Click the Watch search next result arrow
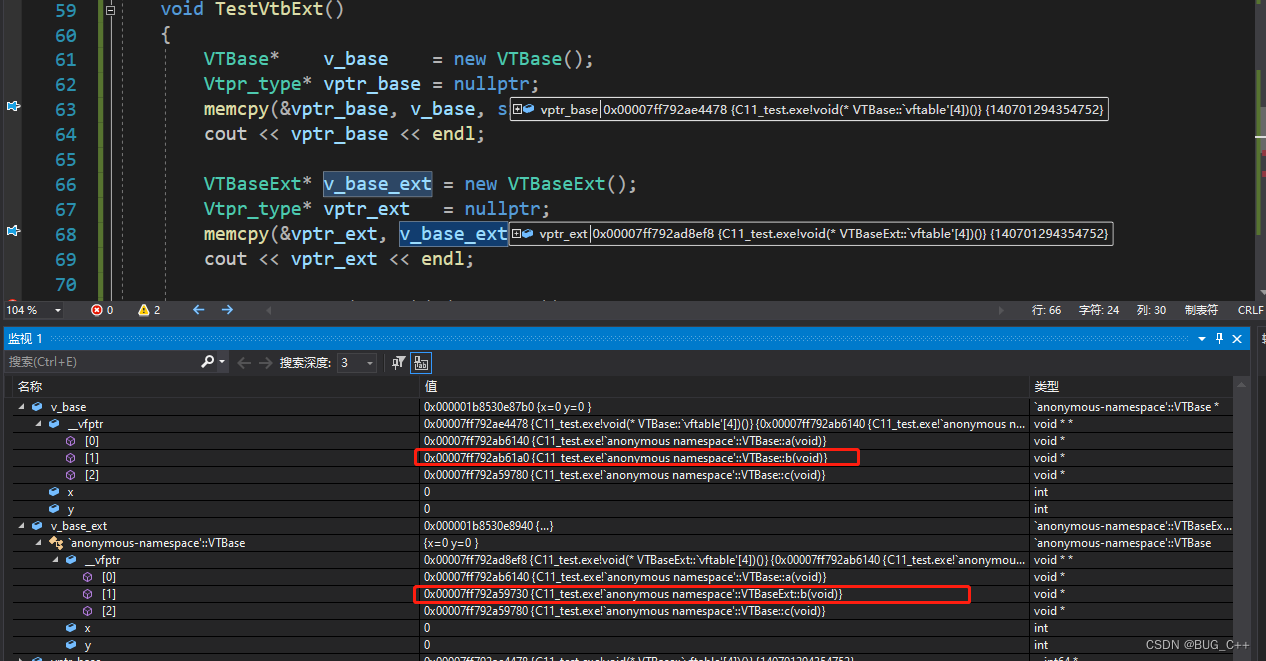This screenshot has width=1266, height=661. tap(265, 362)
